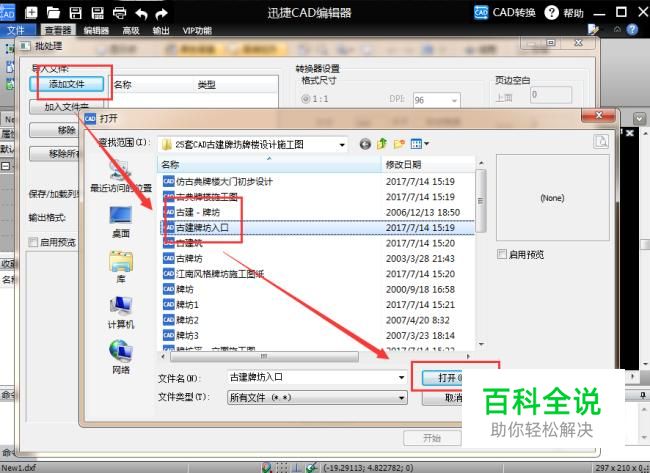Toggle 启用预览 checkbox in Open dialog
This screenshot has height=473, width=650.
point(502,254)
